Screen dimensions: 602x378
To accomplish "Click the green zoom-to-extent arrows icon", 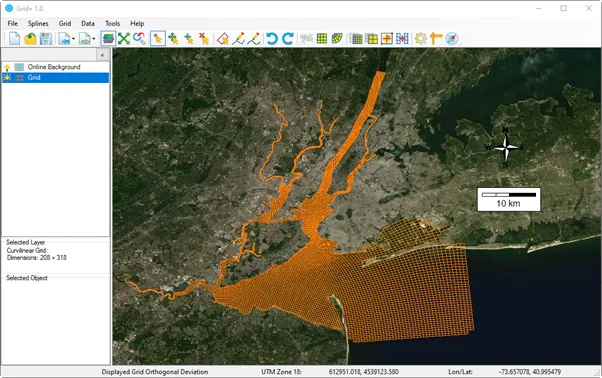I will tap(124, 38).
